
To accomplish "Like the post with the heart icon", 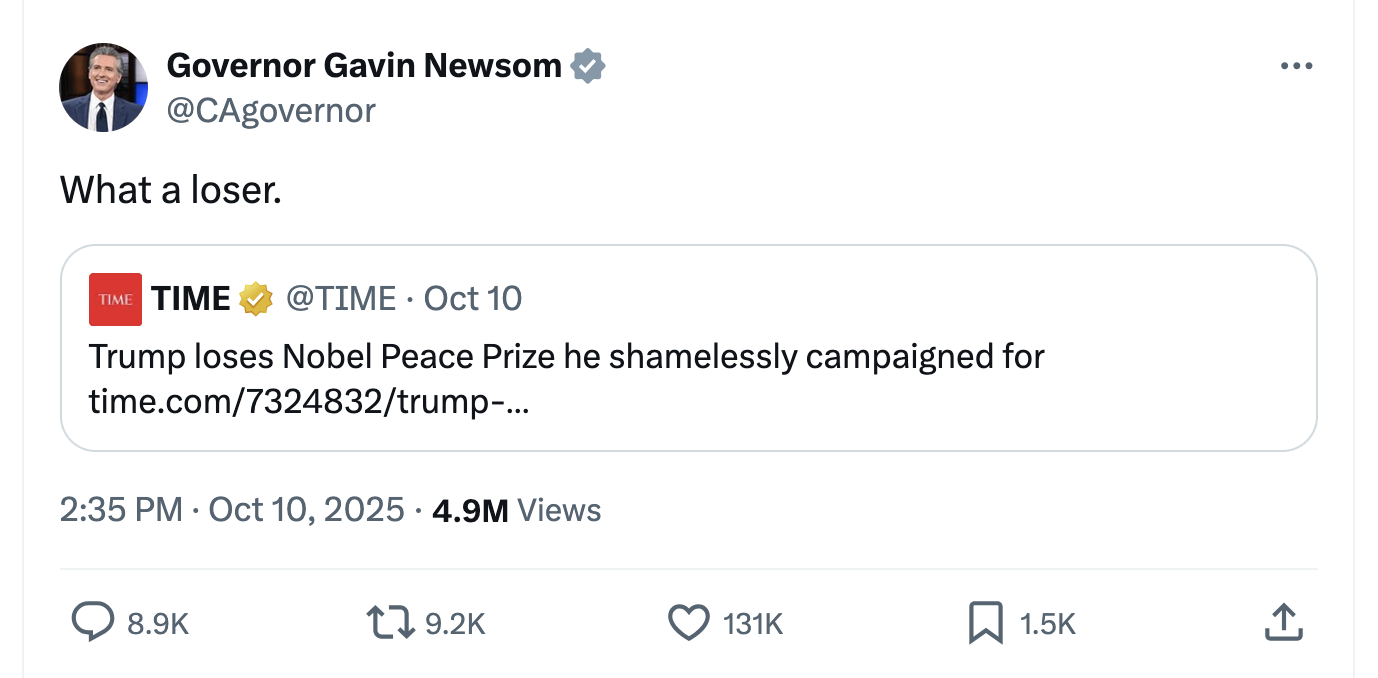I will tap(687, 623).
